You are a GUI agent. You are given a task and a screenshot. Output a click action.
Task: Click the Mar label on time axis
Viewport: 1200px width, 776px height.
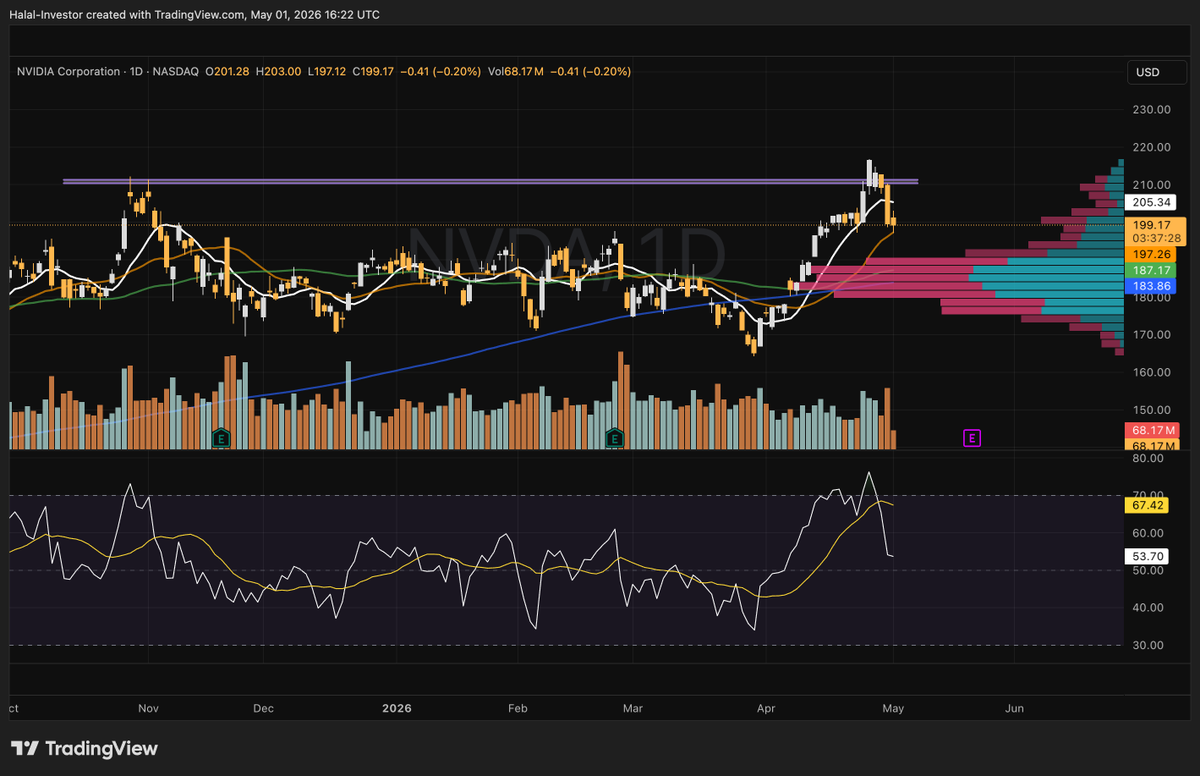(632, 708)
